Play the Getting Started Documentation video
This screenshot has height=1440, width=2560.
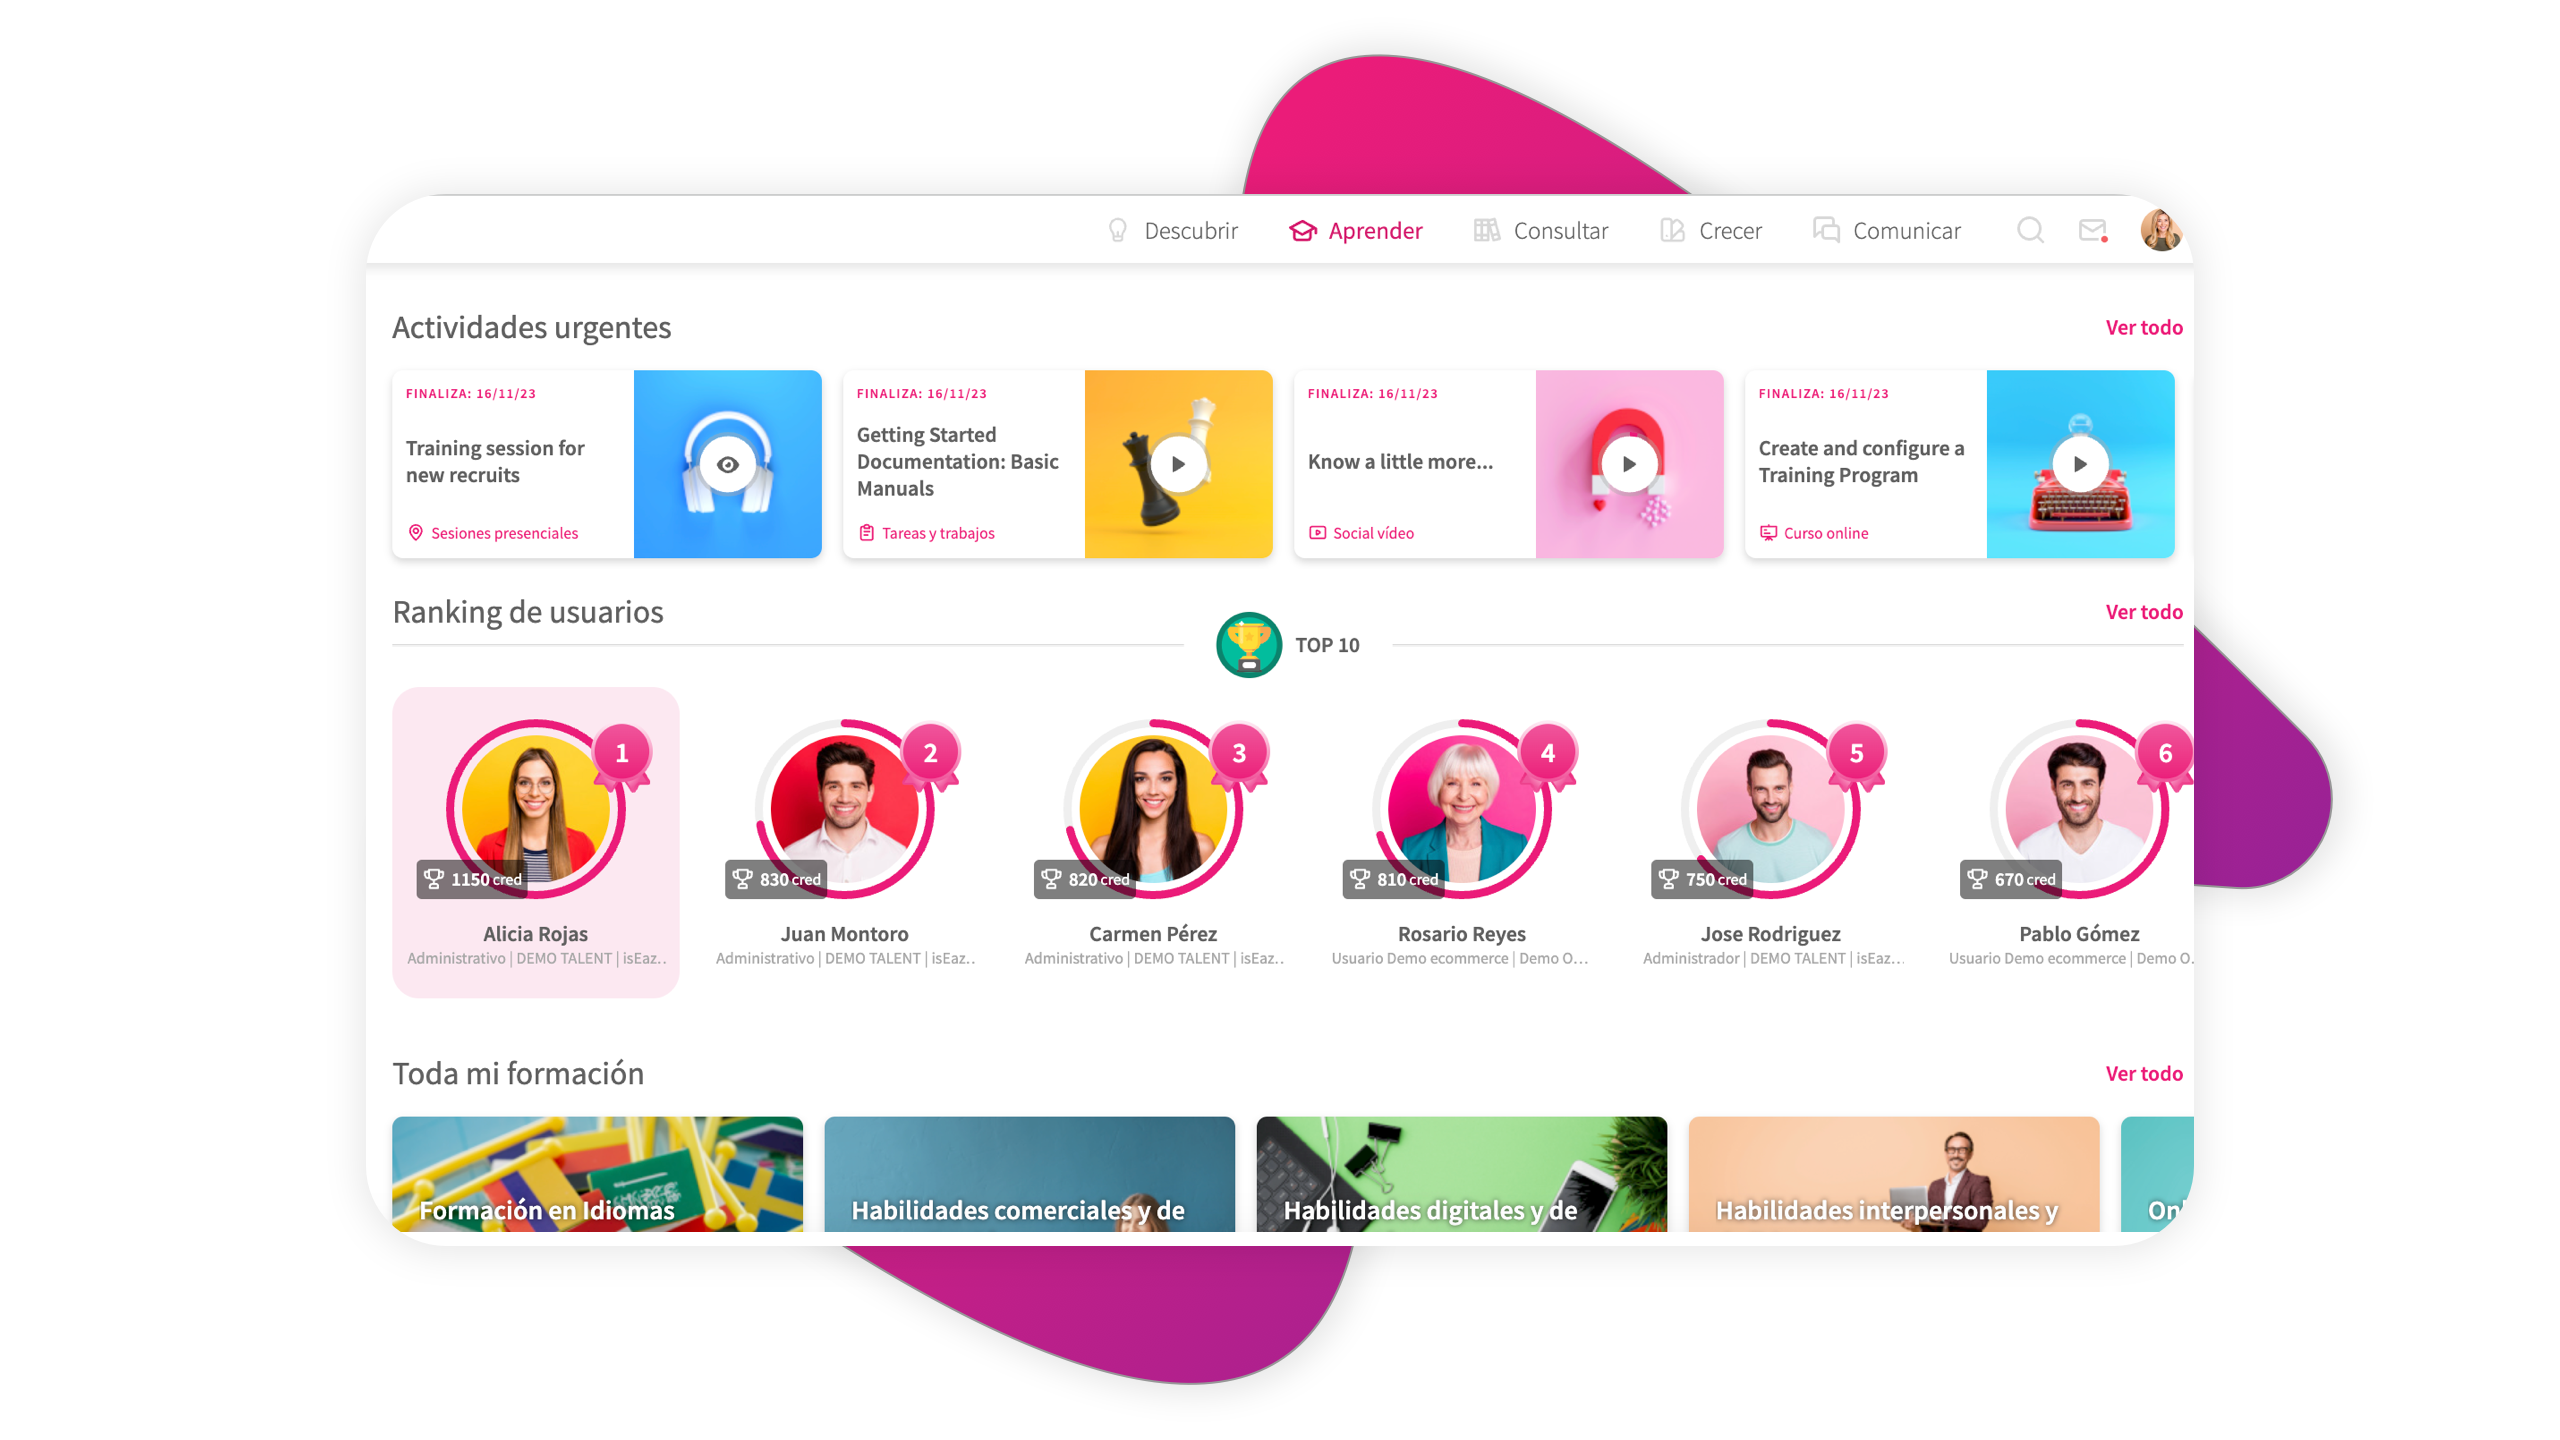pyautogui.click(x=1178, y=464)
